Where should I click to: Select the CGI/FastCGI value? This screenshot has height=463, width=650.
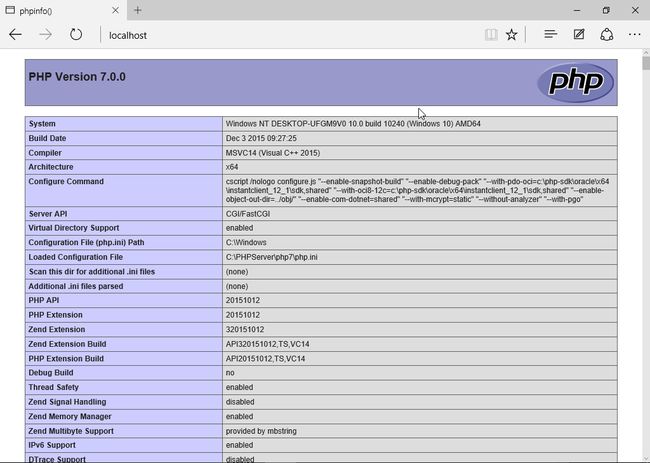pyautogui.click(x=248, y=214)
